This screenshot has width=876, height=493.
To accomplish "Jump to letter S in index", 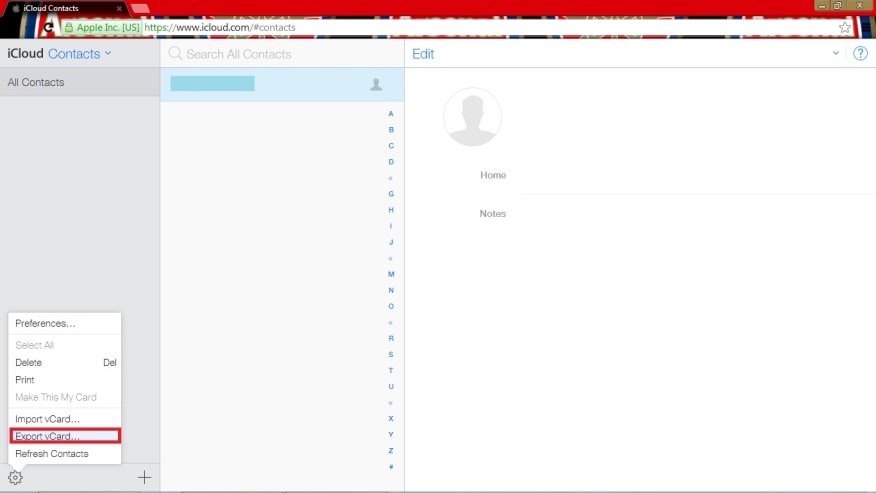I will (x=391, y=354).
